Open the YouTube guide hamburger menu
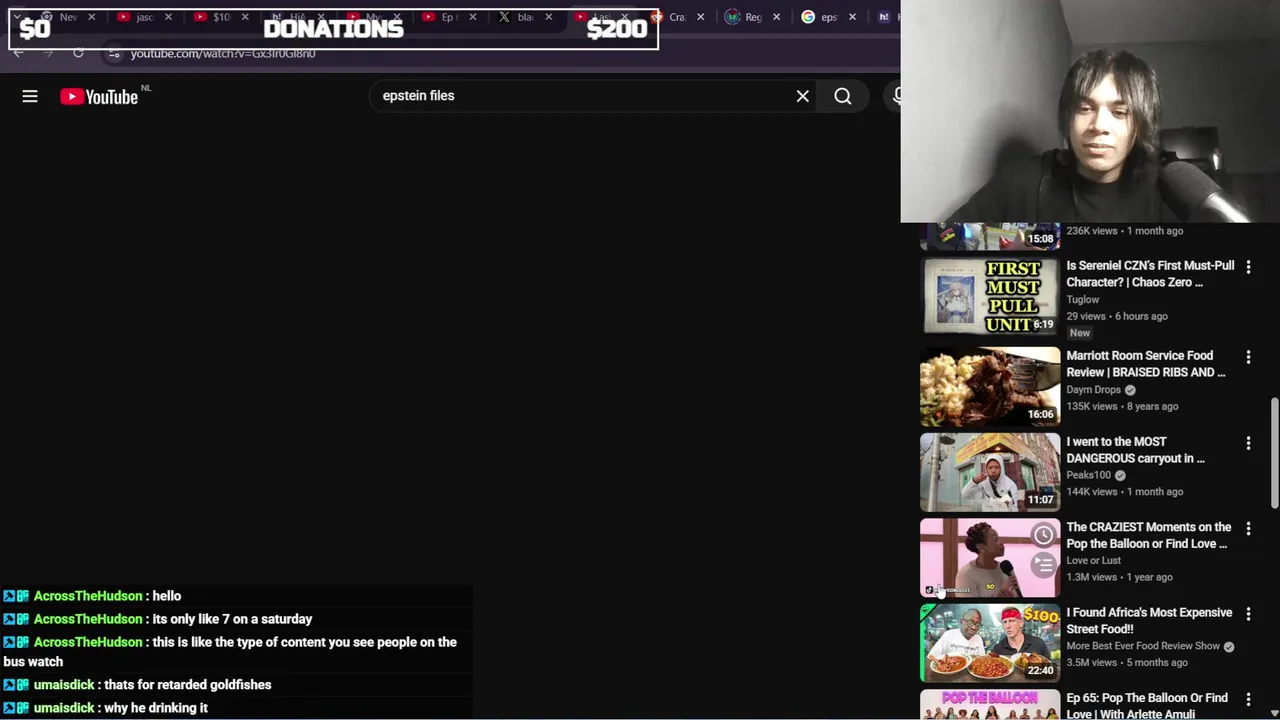The height and width of the screenshot is (720, 1280). 30,96
